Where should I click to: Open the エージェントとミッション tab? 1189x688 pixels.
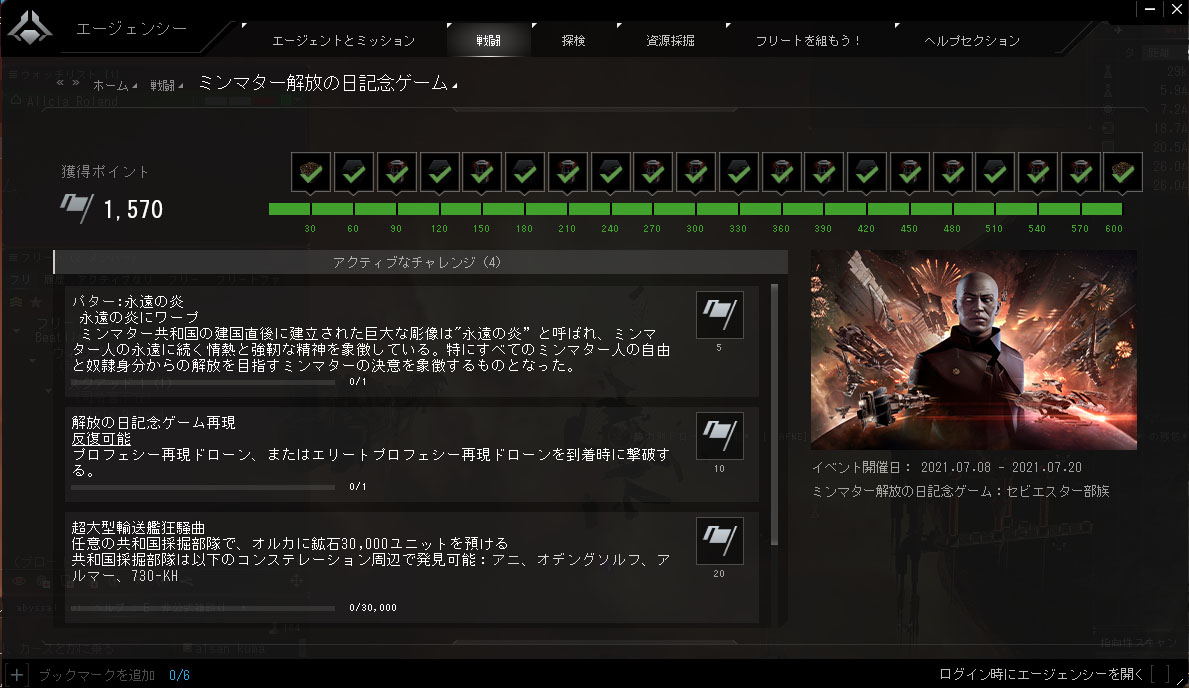pos(344,40)
